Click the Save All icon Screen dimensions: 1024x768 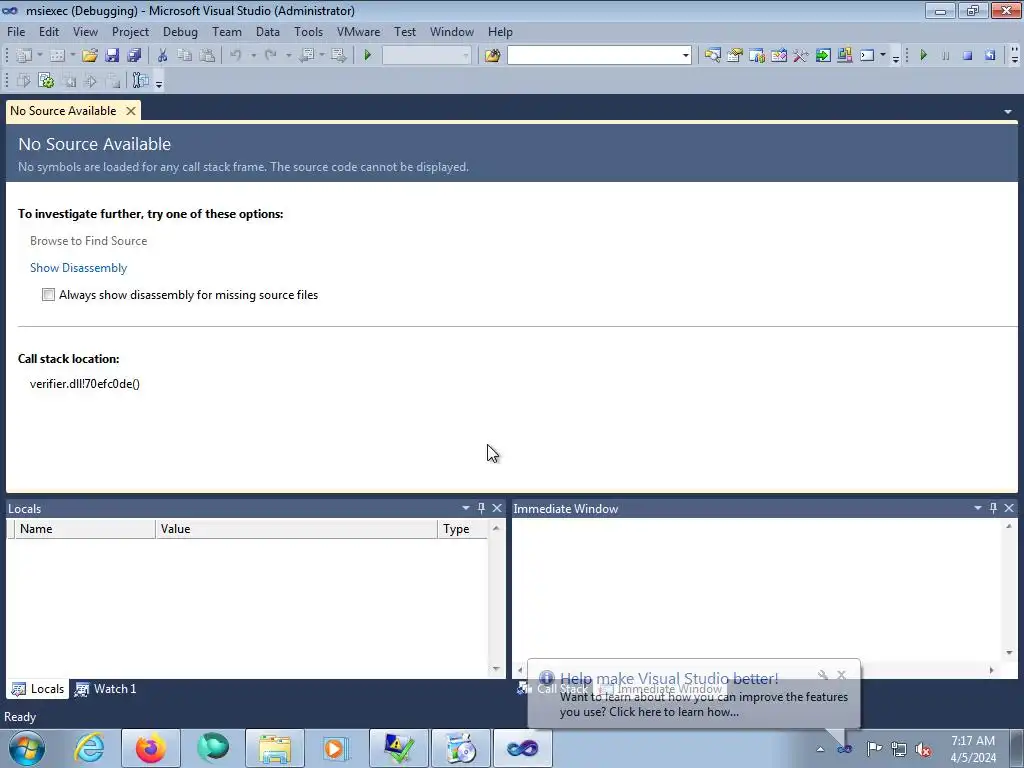tap(134, 56)
